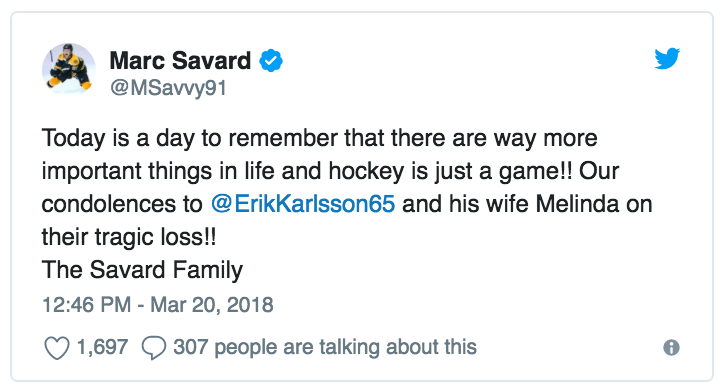Click "The Savard Family" signature line
This screenshot has height=387, width=726.
[142, 270]
